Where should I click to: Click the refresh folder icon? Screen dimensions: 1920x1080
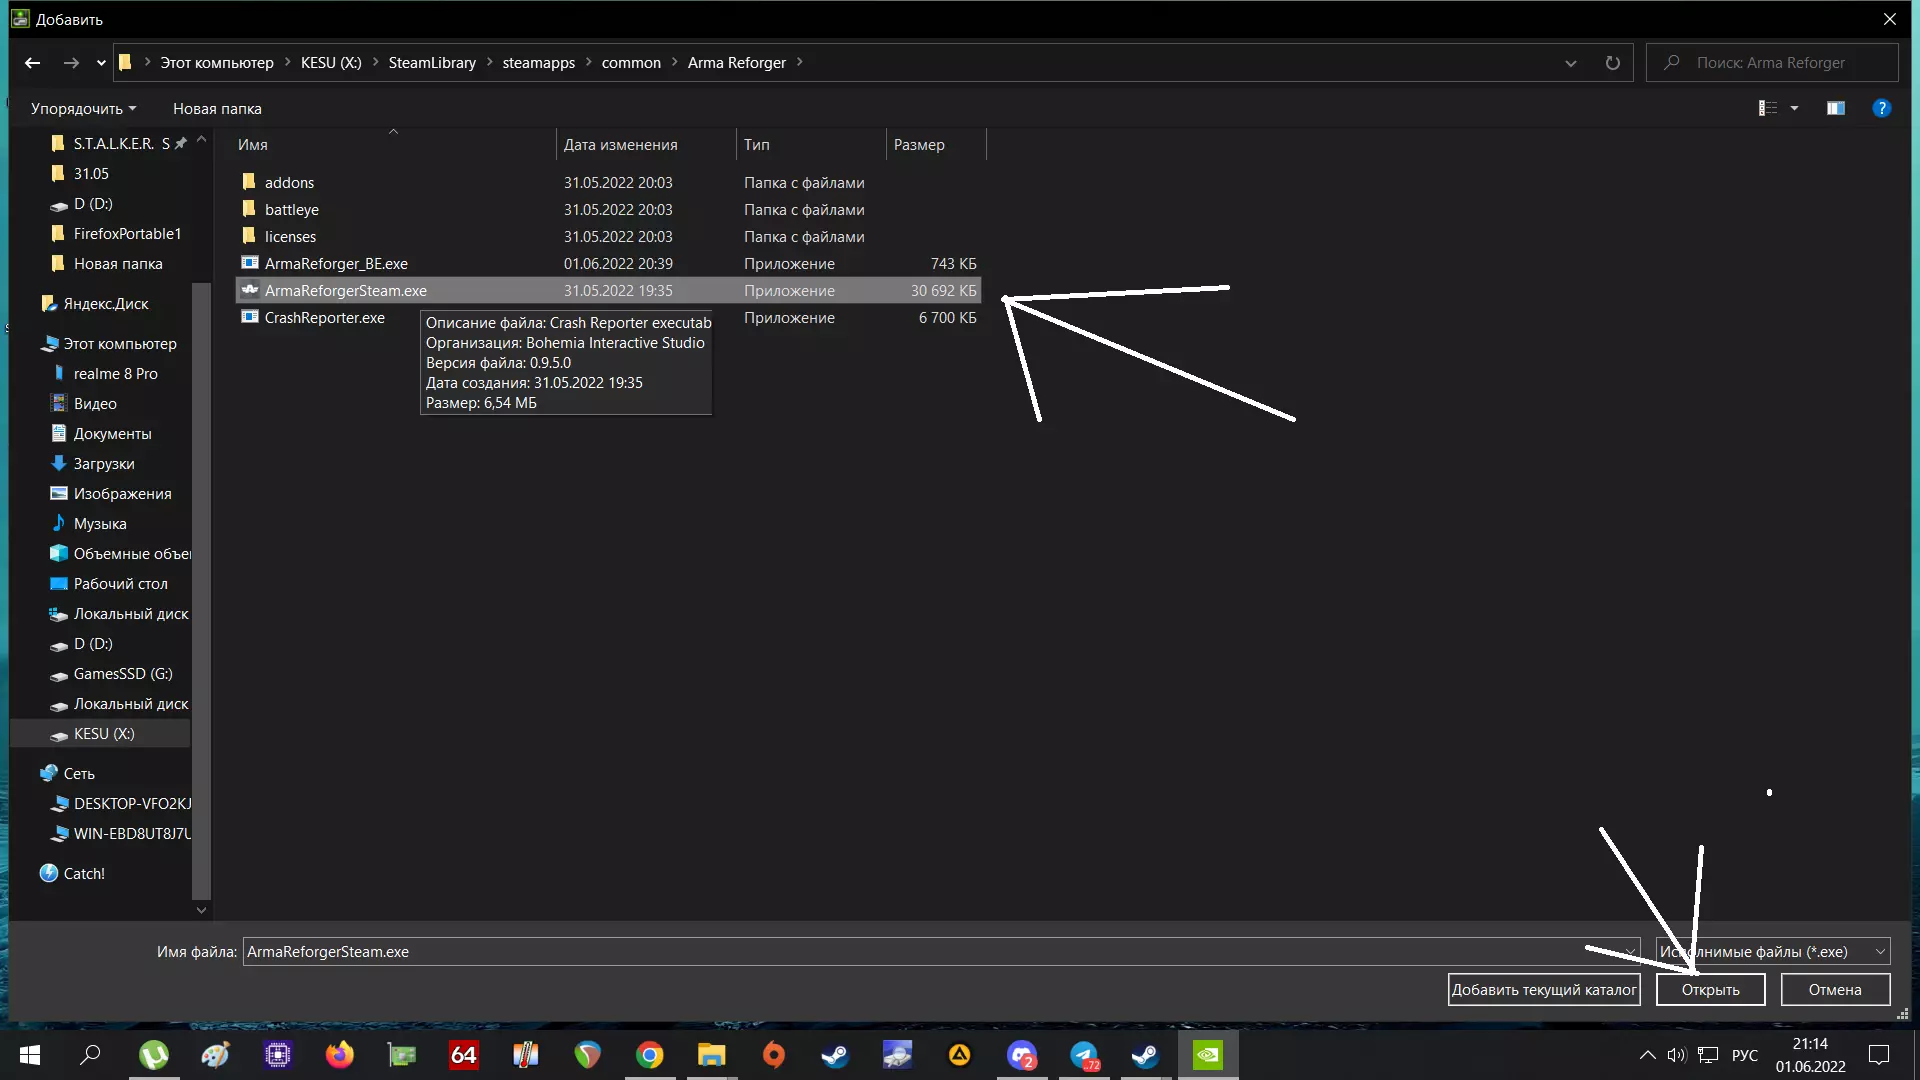point(1612,62)
